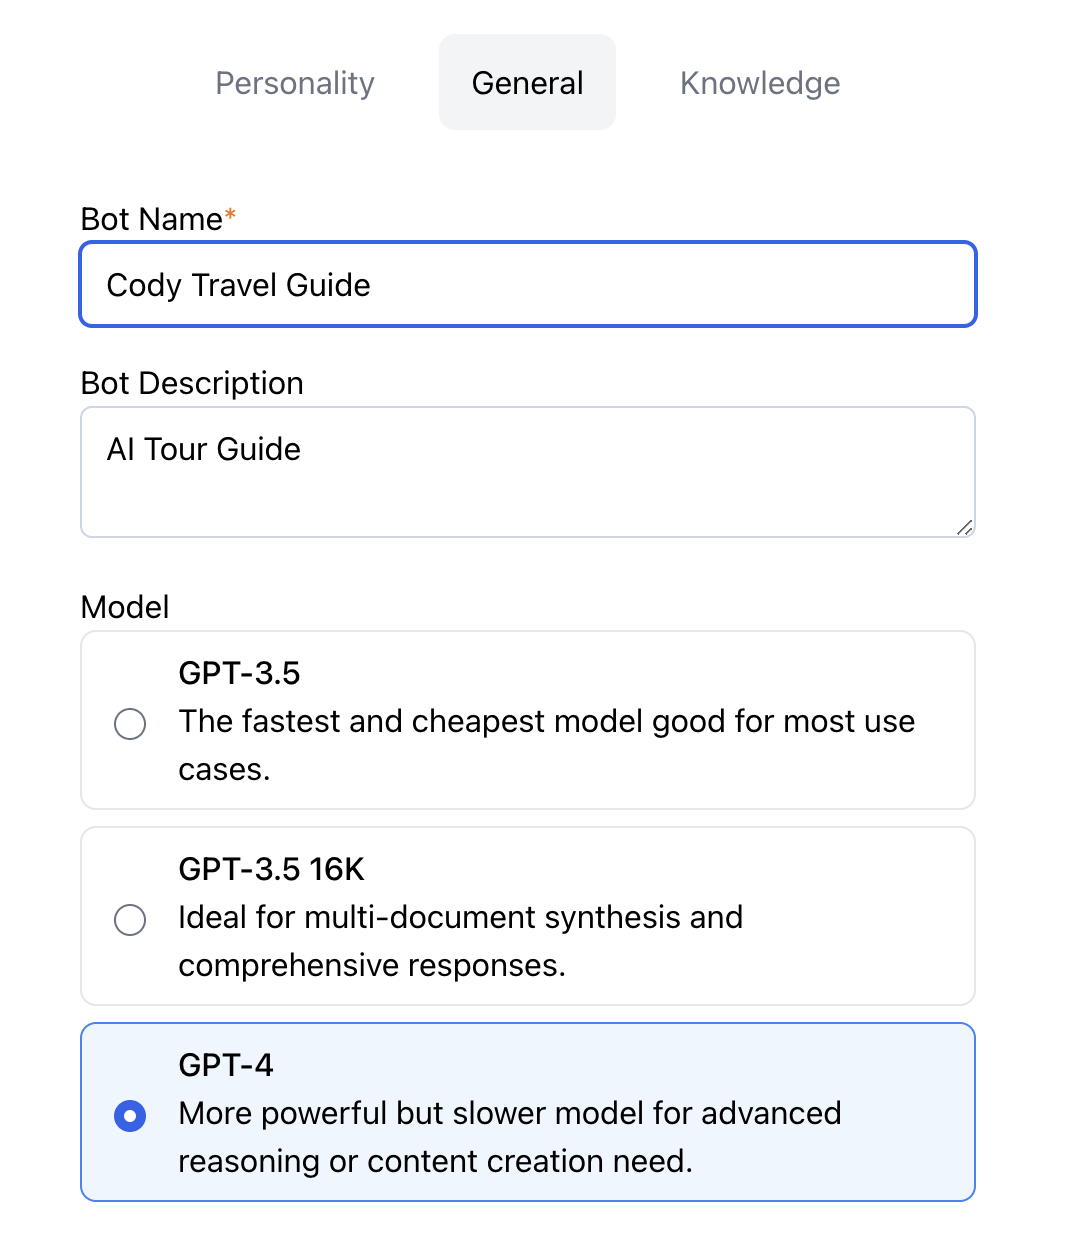Viewport: 1070px width, 1234px height.
Task: Click the Bot Description label
Action: (x=192, y=383)
